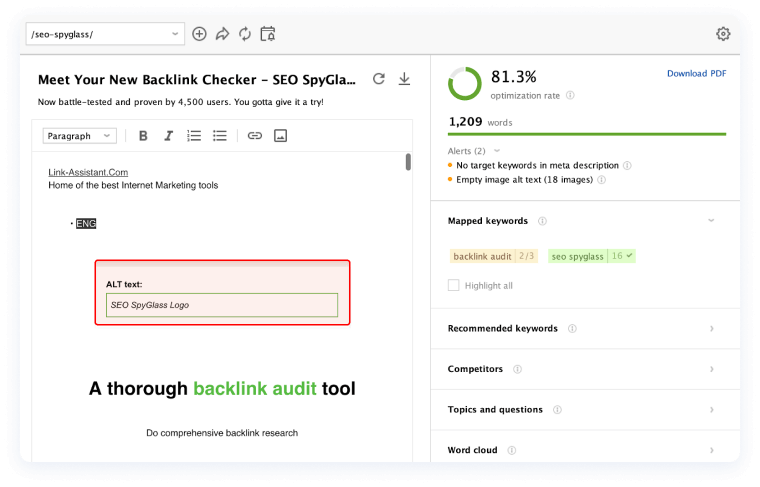Click the share arrow icon in toolbar
This screenshot has height=487, width=760.
pyautogui.click(x=222, y=34)
